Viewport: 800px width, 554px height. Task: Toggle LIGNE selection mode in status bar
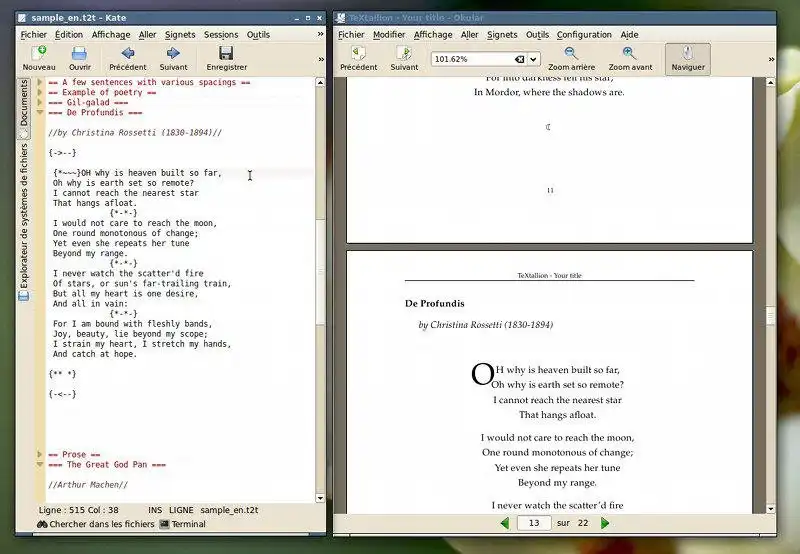[181, 510]
